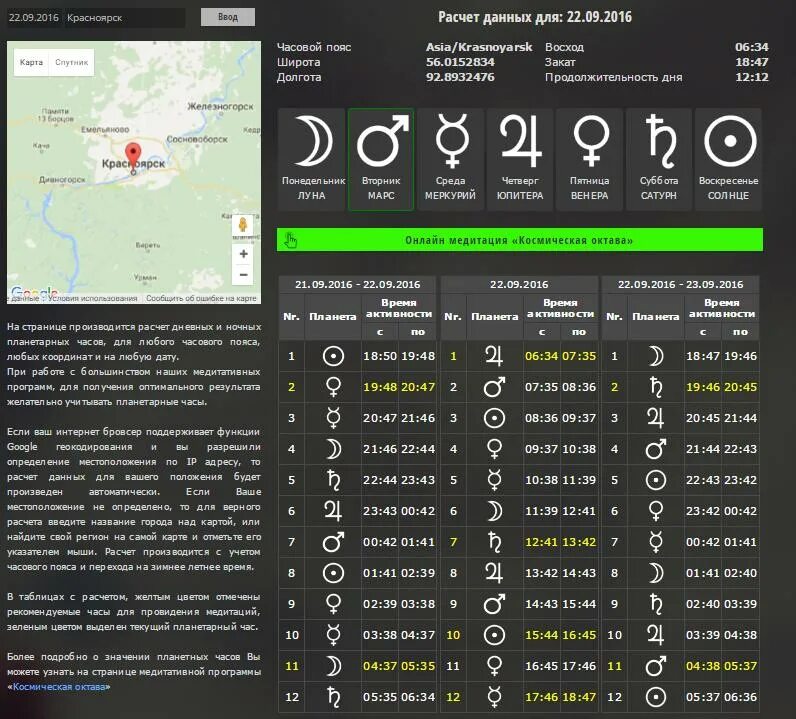Select the Wednesday Mercury planet tile

click(x=450, y=159)
